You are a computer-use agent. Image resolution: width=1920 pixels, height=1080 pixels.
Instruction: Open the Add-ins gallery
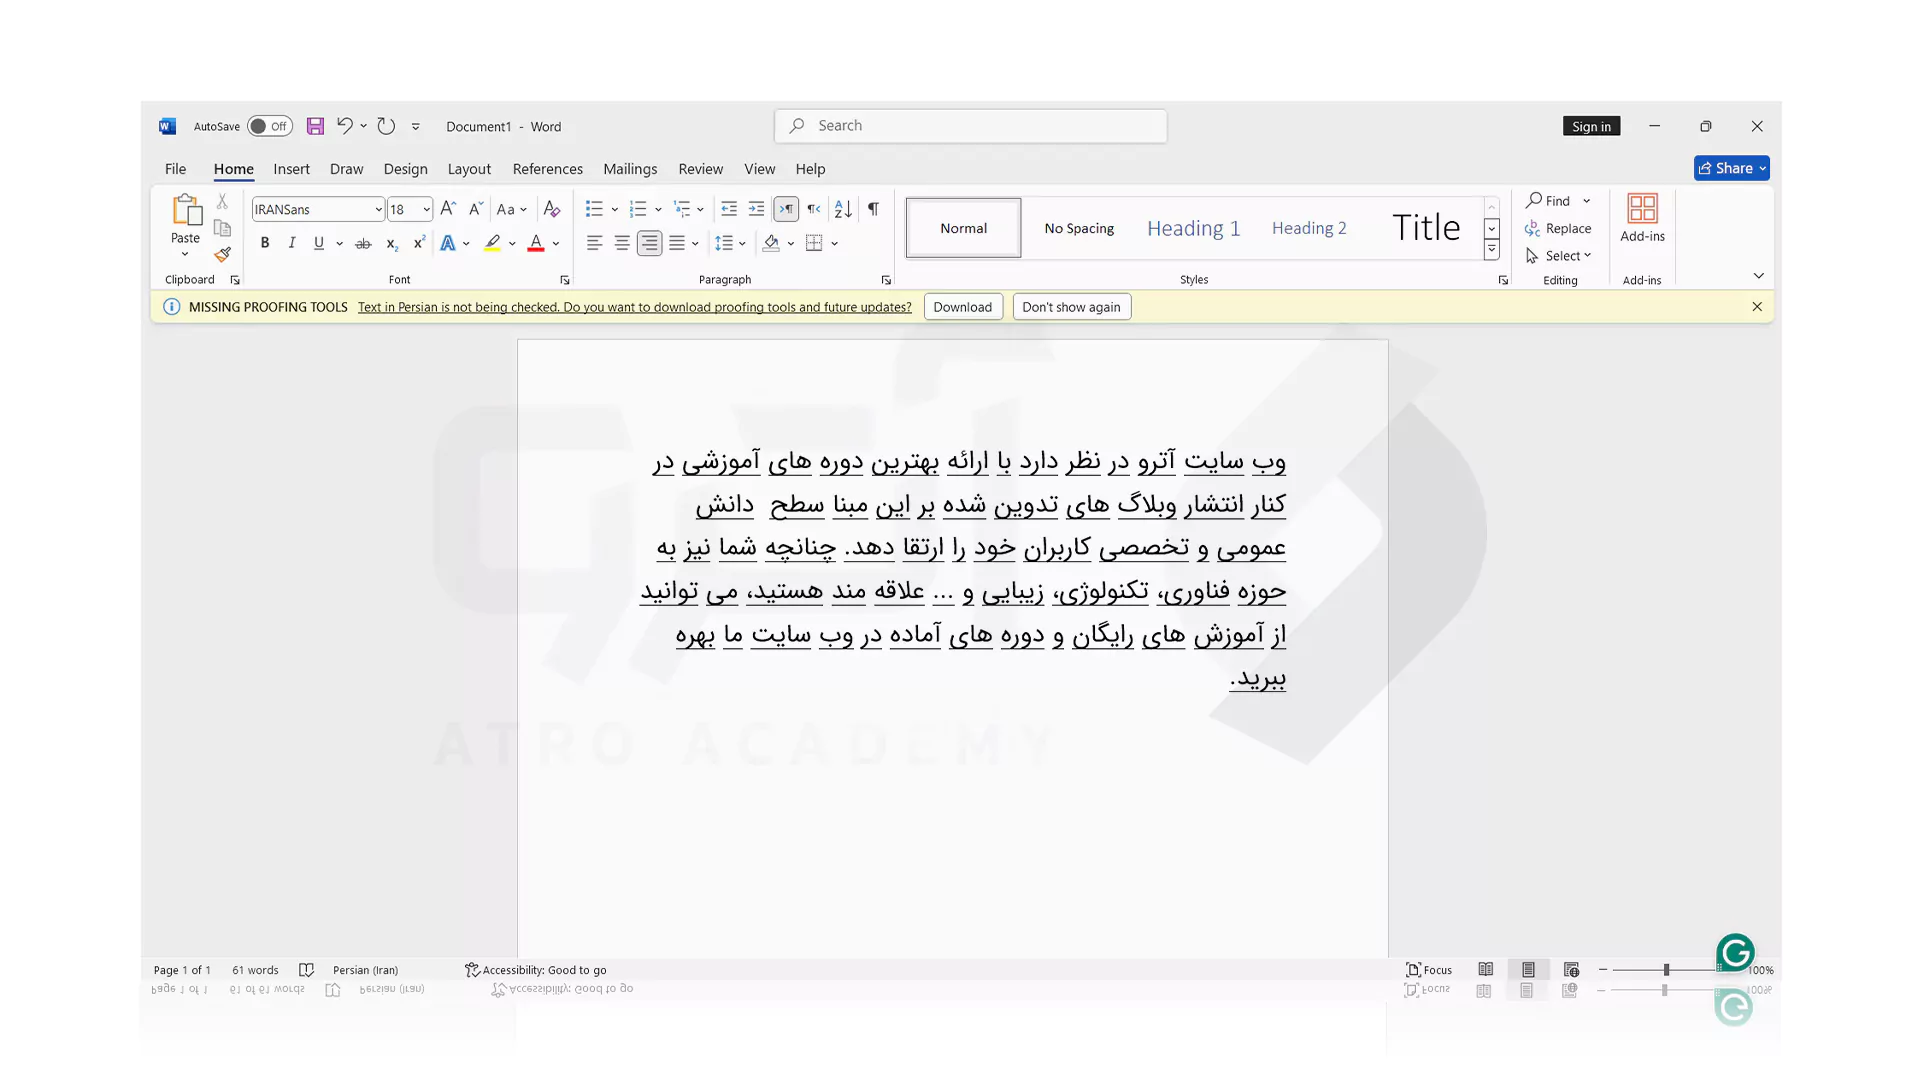point(1642,219)
